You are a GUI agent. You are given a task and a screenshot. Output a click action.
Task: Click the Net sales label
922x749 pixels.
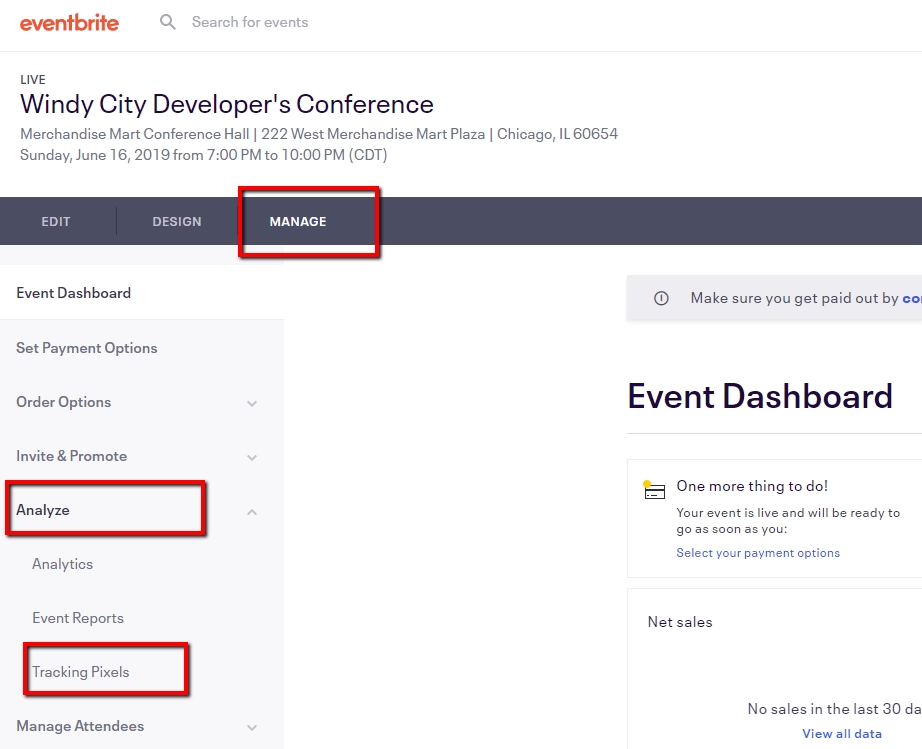680,622
